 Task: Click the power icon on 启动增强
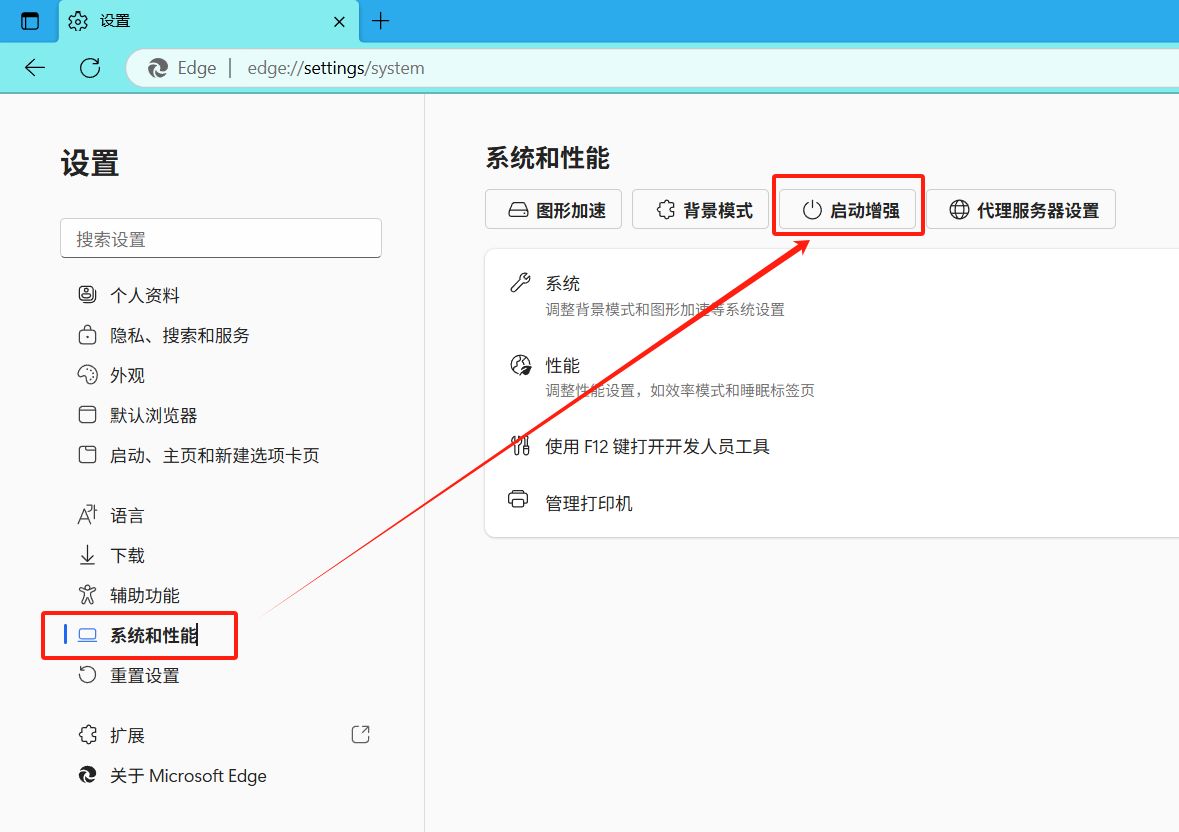click(x=812, y=210)
